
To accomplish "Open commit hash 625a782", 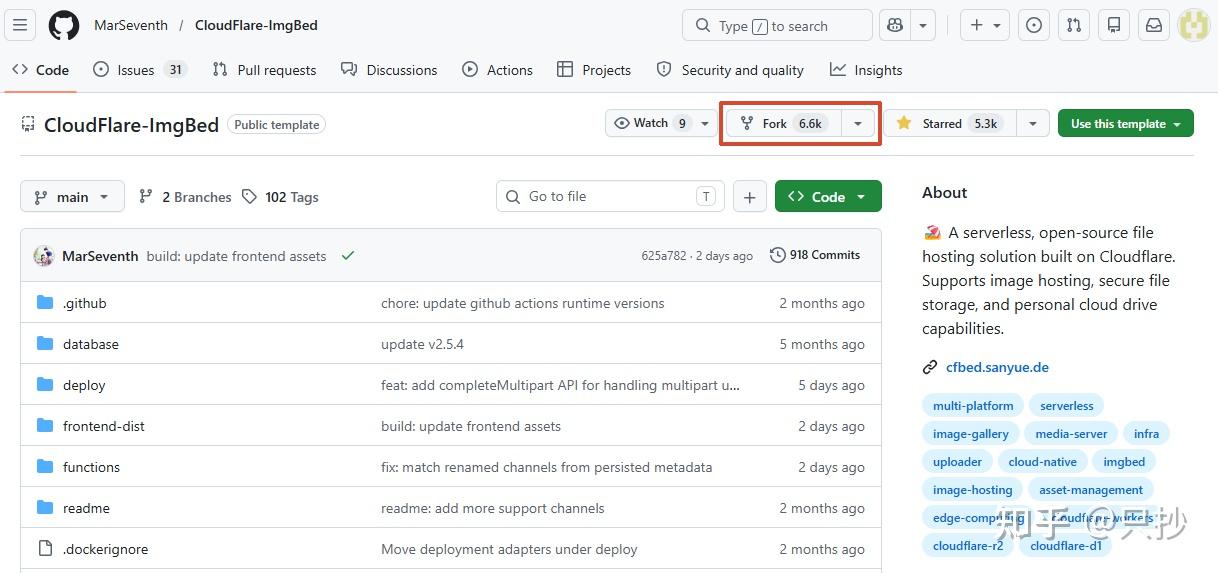I will [664, 256].
